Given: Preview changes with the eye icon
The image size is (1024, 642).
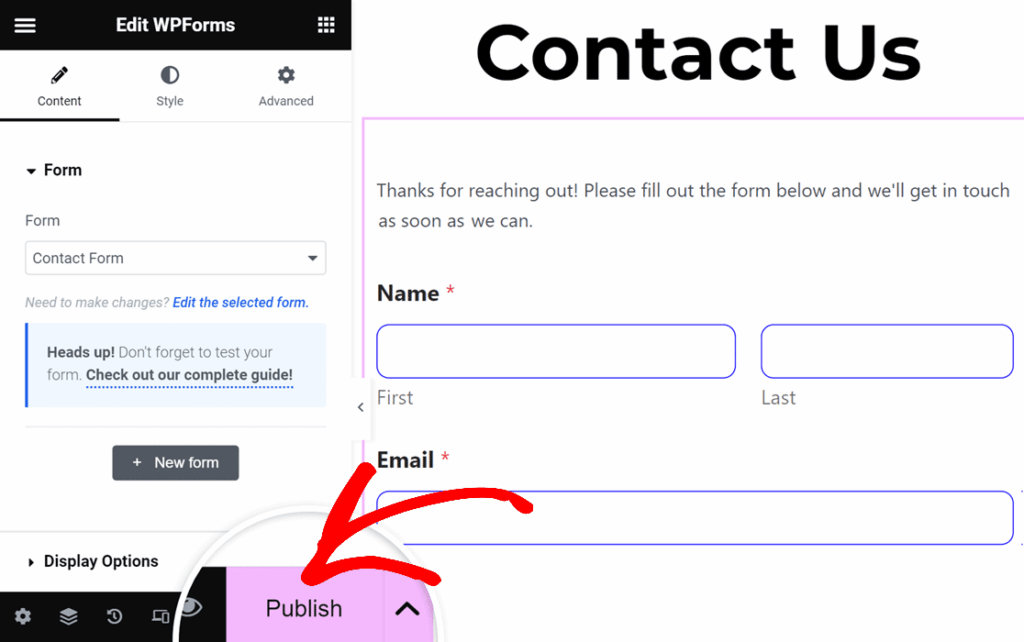Looking at the screenshot, I should coord(193,610).
